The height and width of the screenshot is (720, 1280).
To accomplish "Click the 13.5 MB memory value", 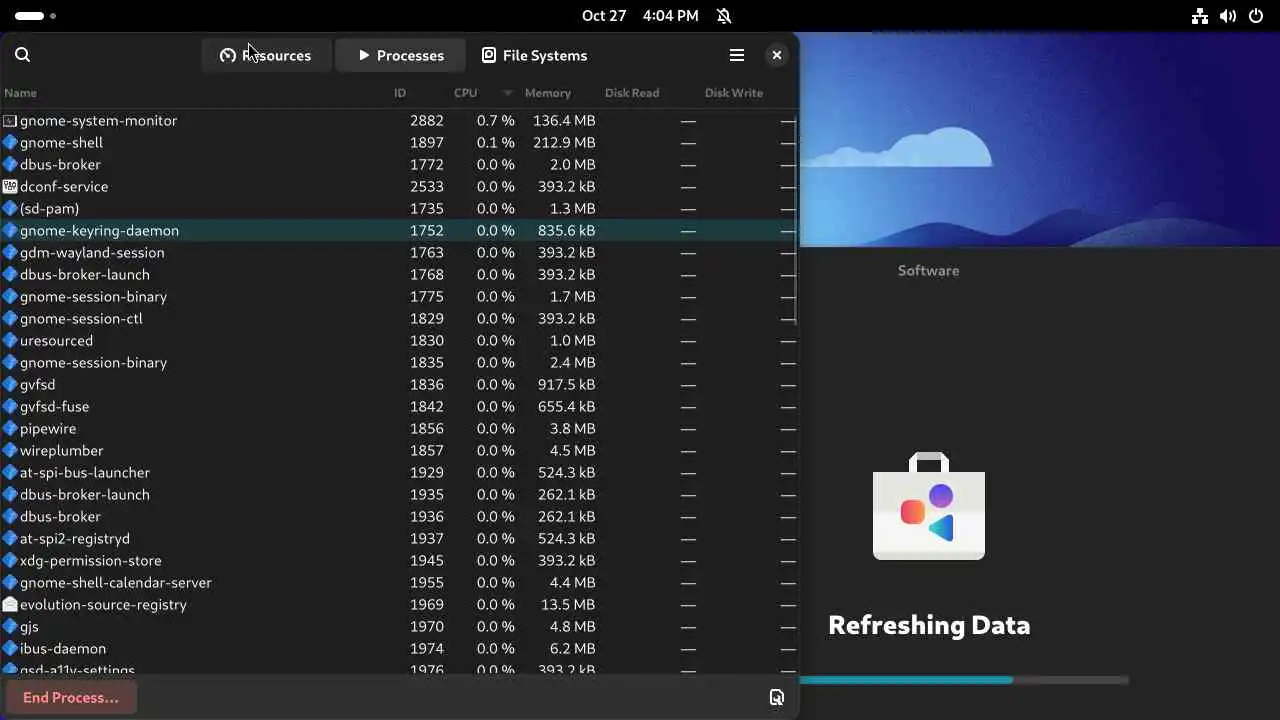I will click(x=568, y=604).
